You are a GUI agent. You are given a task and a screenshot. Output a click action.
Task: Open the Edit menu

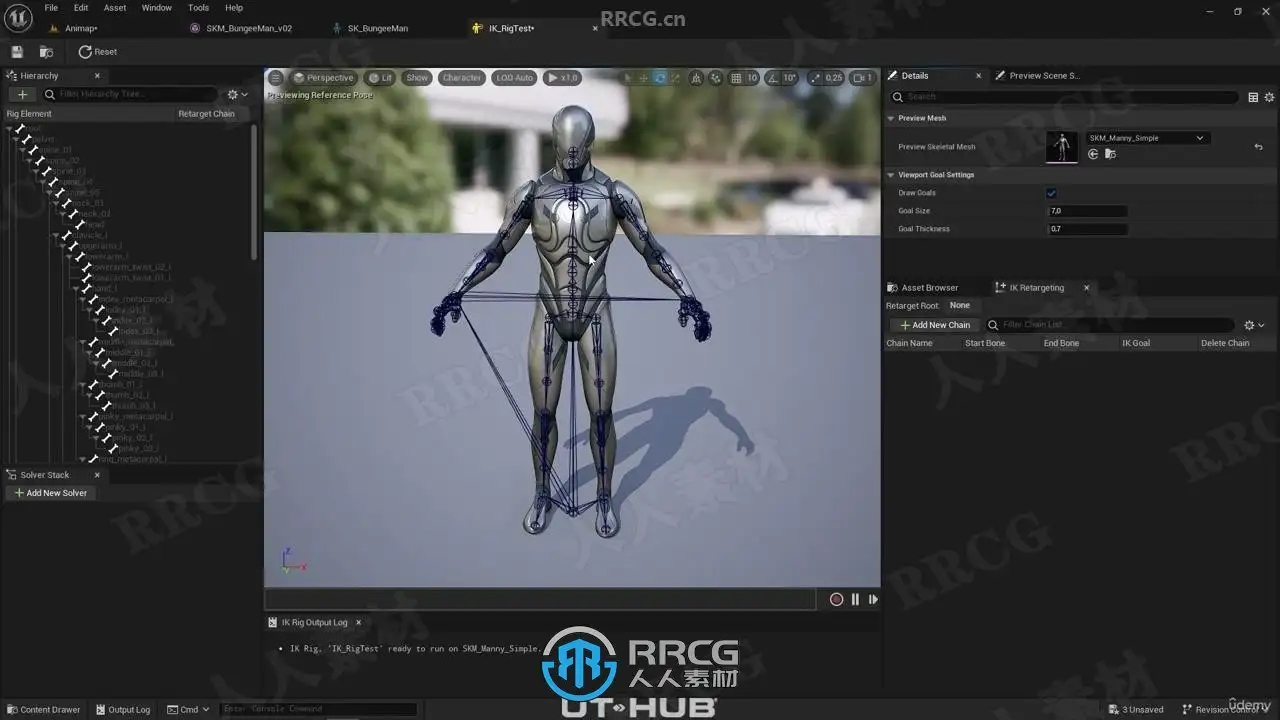click(x=81, y=8)
